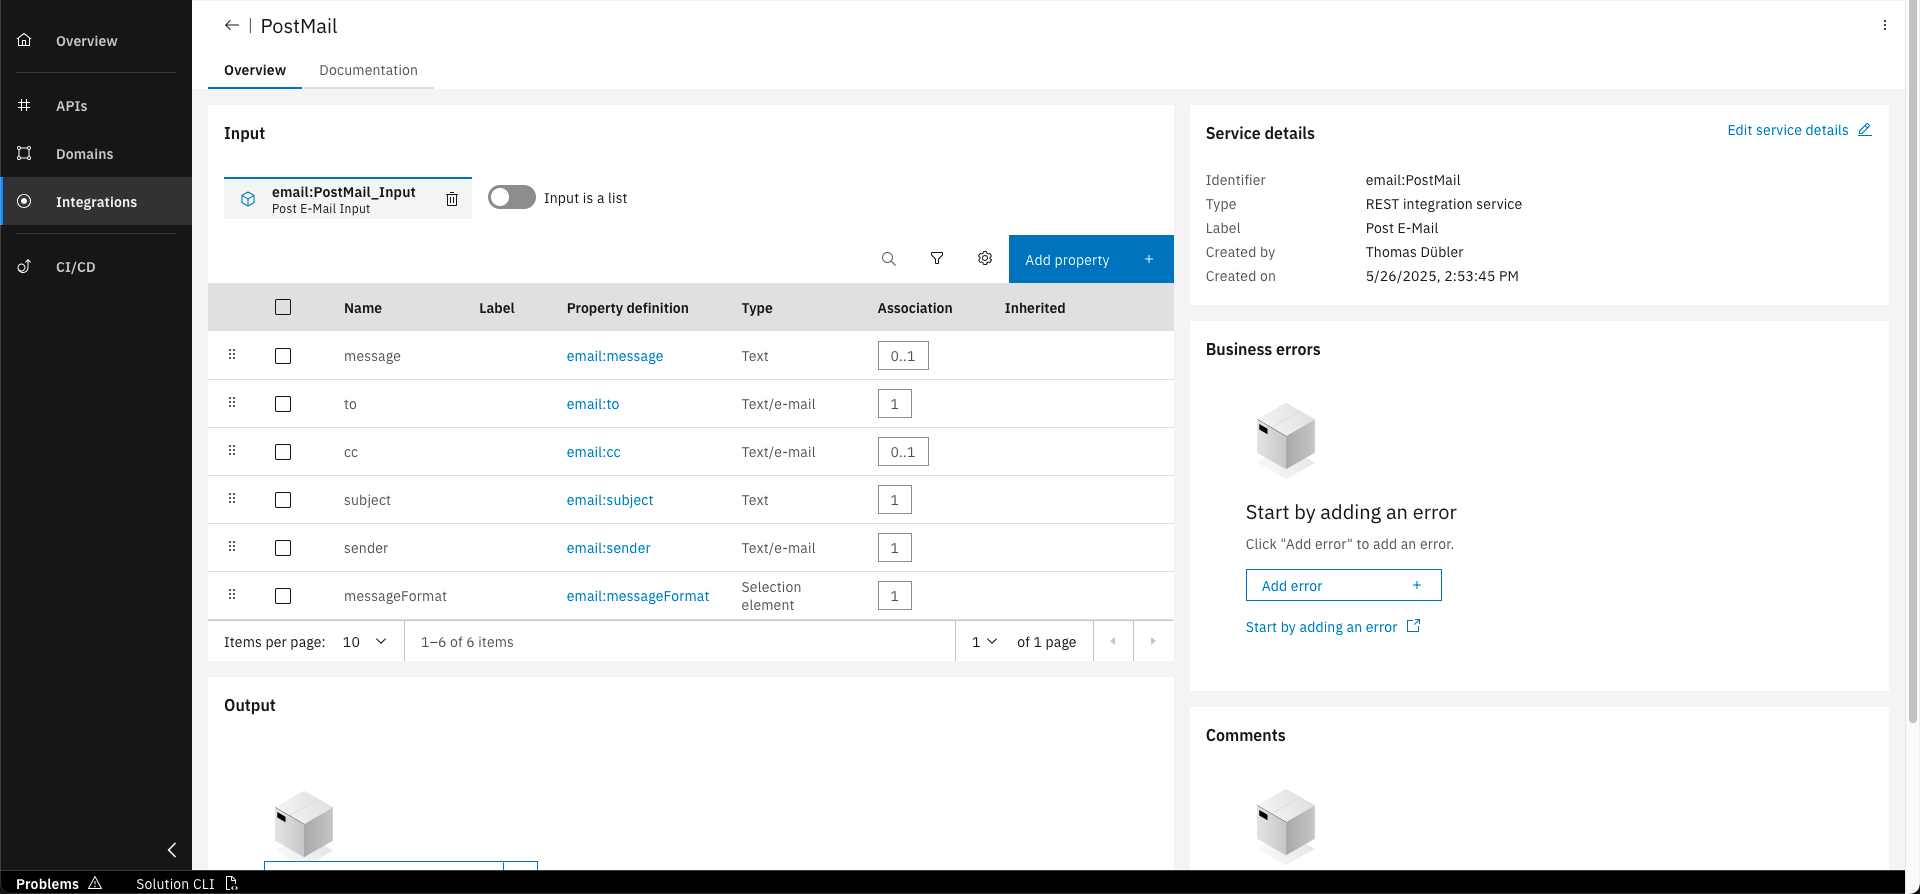Viewport: 1920px width, 894px height.
Task: Click the Solution CLI document icon
Action: [x=231, y=883]
